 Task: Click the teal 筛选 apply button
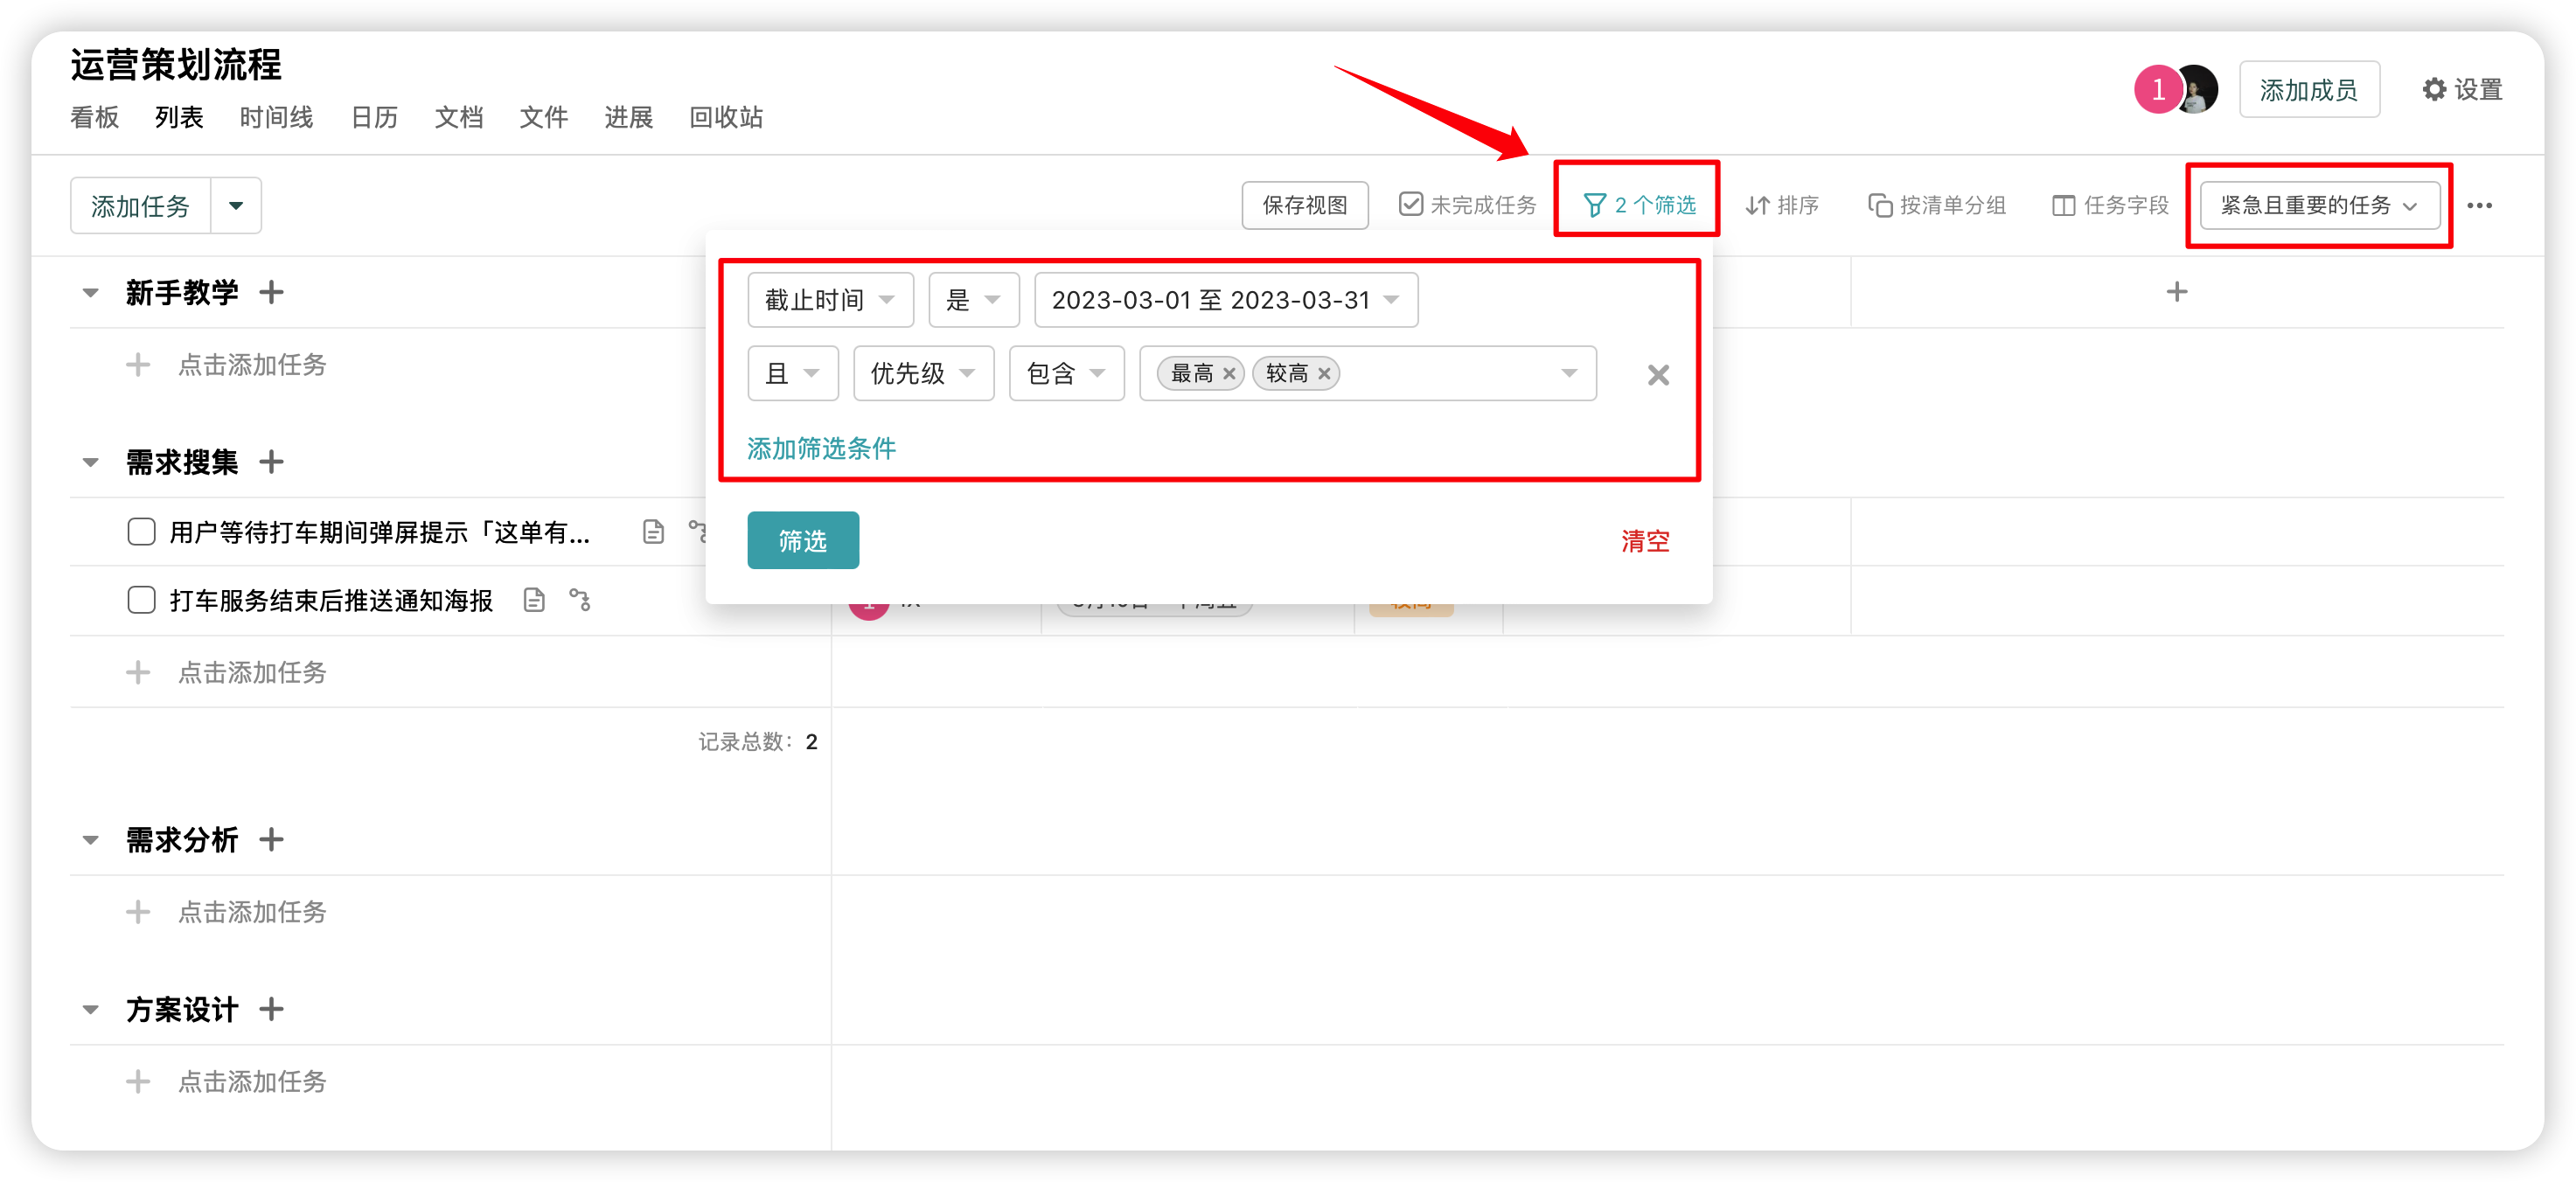(x=802, y=540)
